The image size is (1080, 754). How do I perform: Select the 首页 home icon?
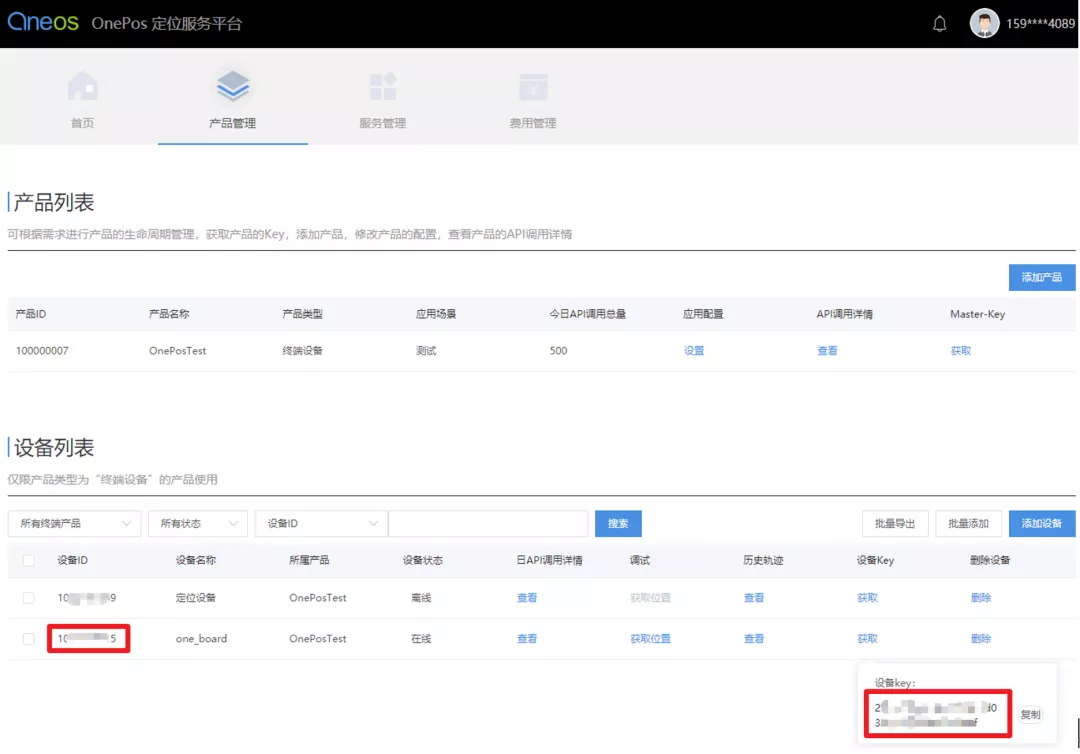[x=83, y=88]
